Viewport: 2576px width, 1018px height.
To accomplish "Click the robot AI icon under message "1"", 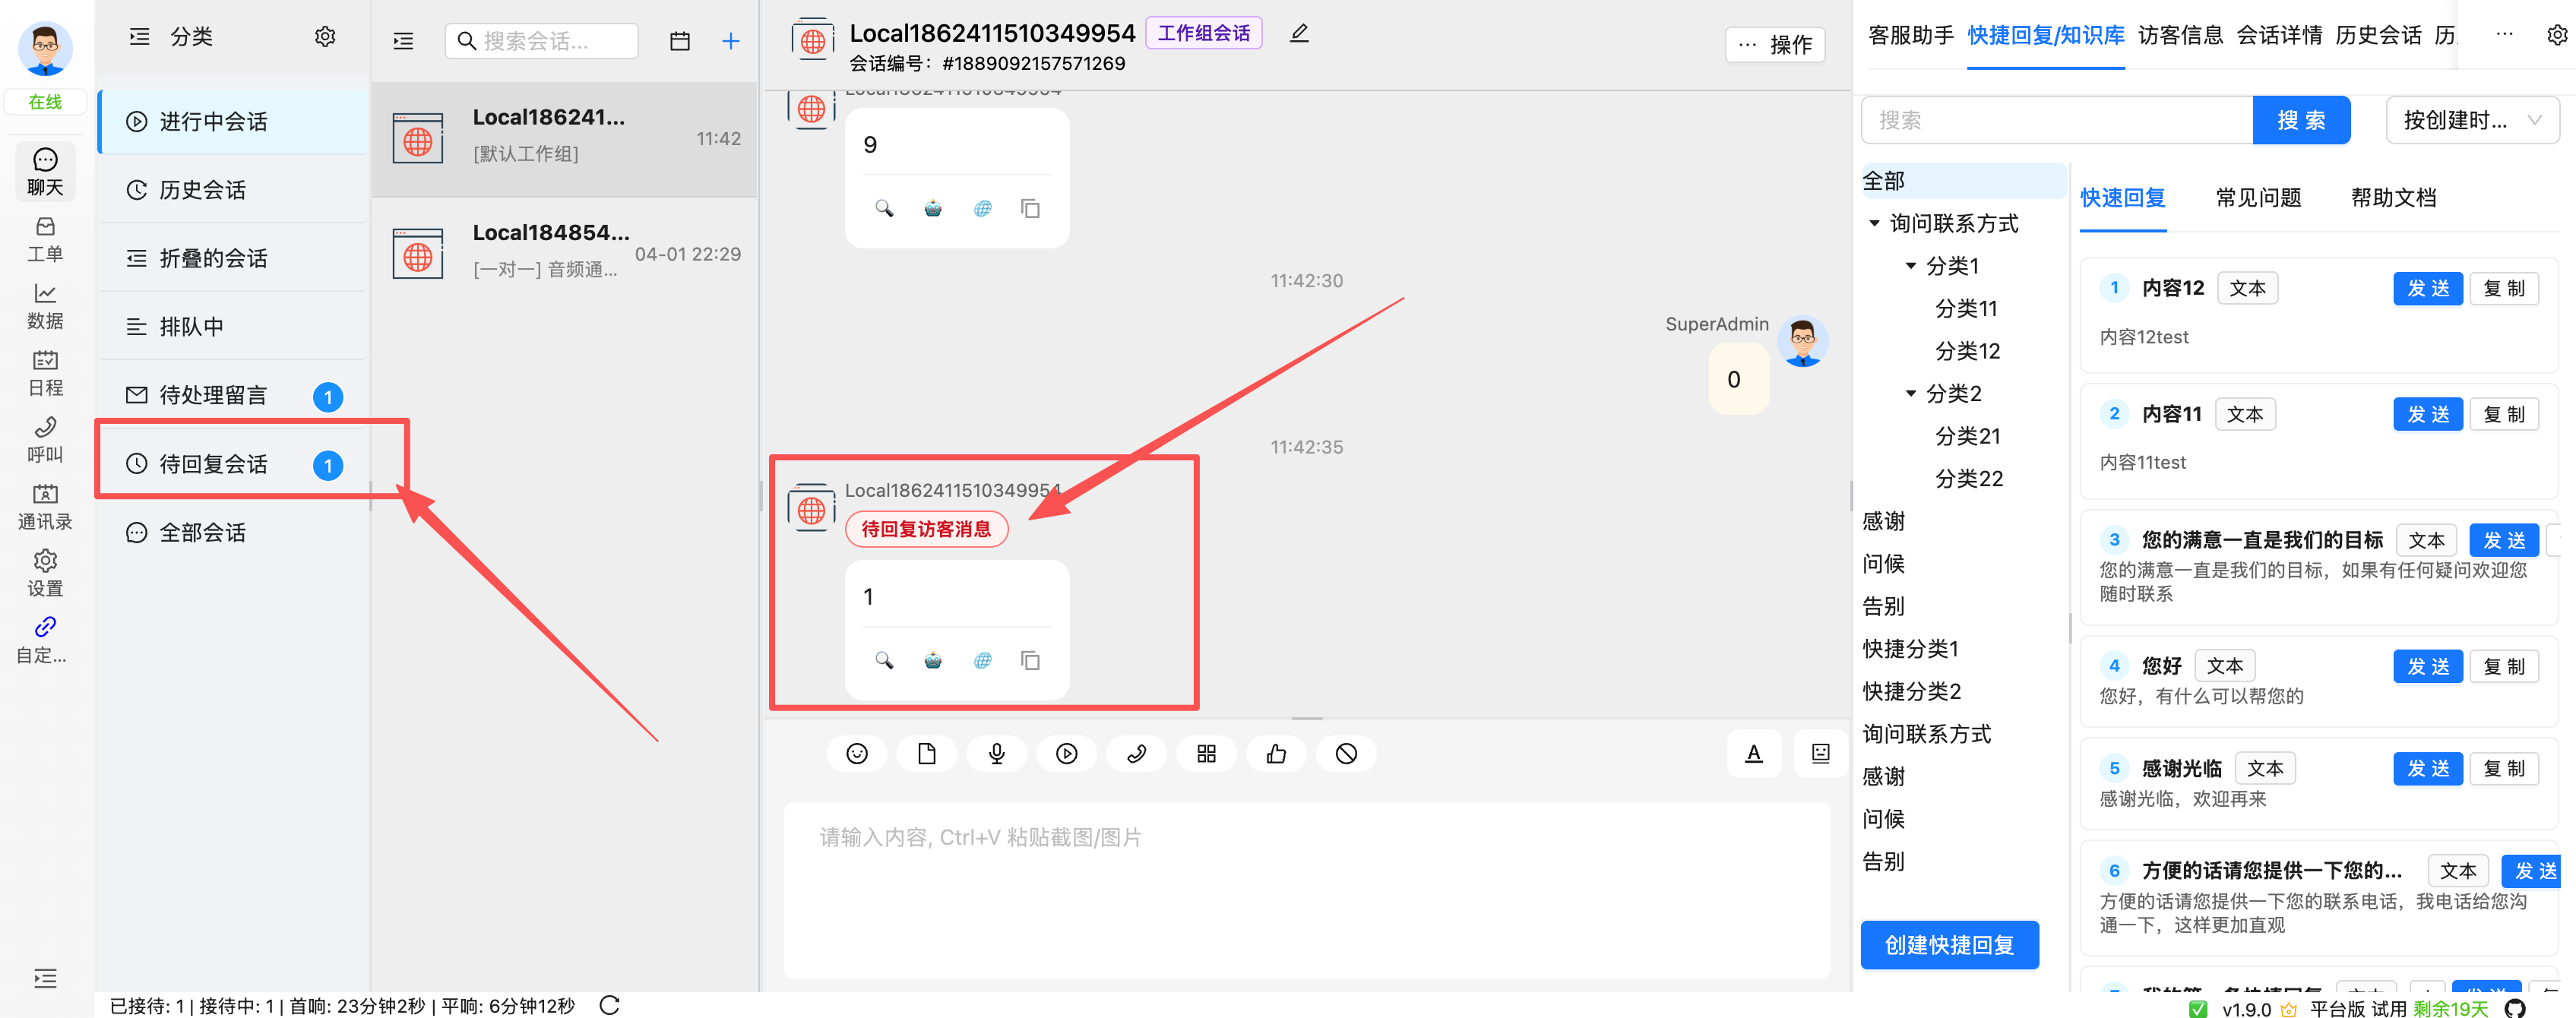I will click(932, 660).
